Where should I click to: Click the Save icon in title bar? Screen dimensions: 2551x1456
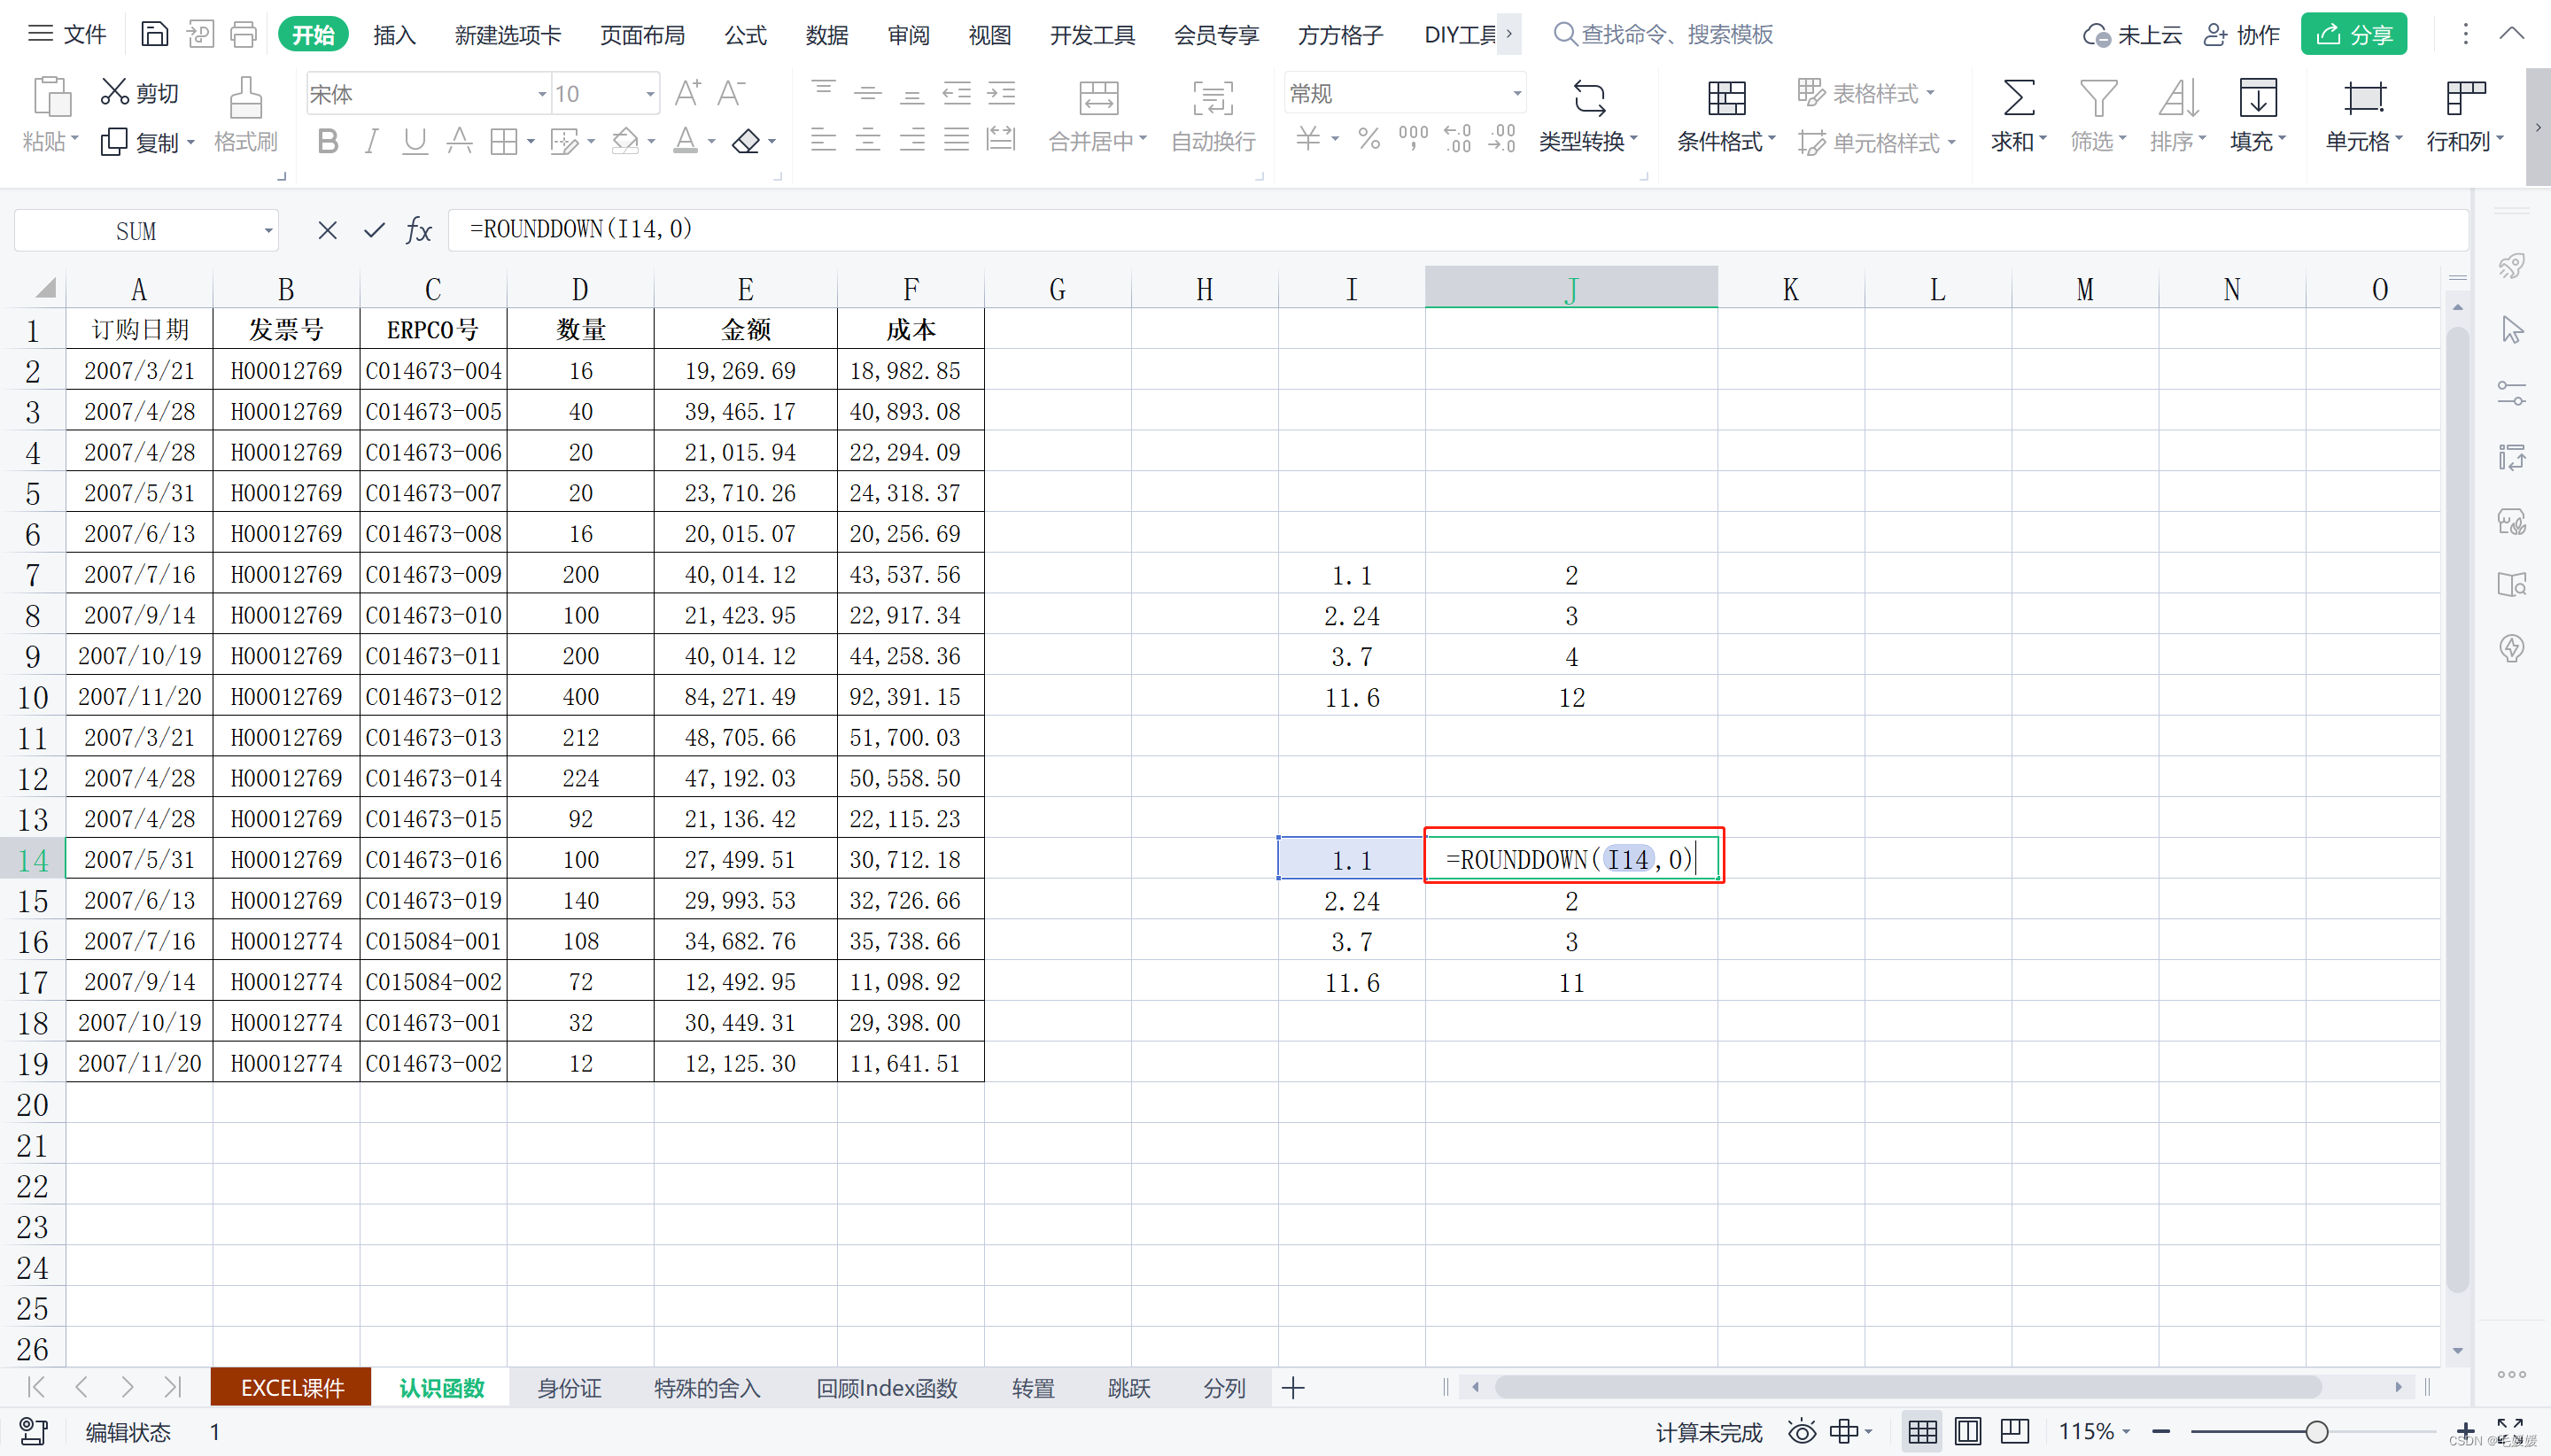[154, 34]
